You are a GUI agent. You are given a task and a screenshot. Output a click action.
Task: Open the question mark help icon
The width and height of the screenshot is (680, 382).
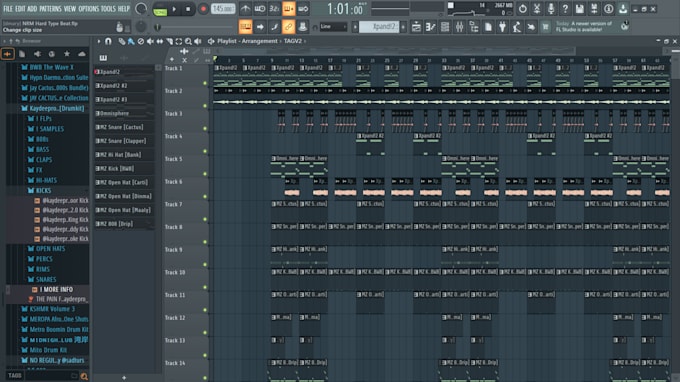tap(565, 9)
